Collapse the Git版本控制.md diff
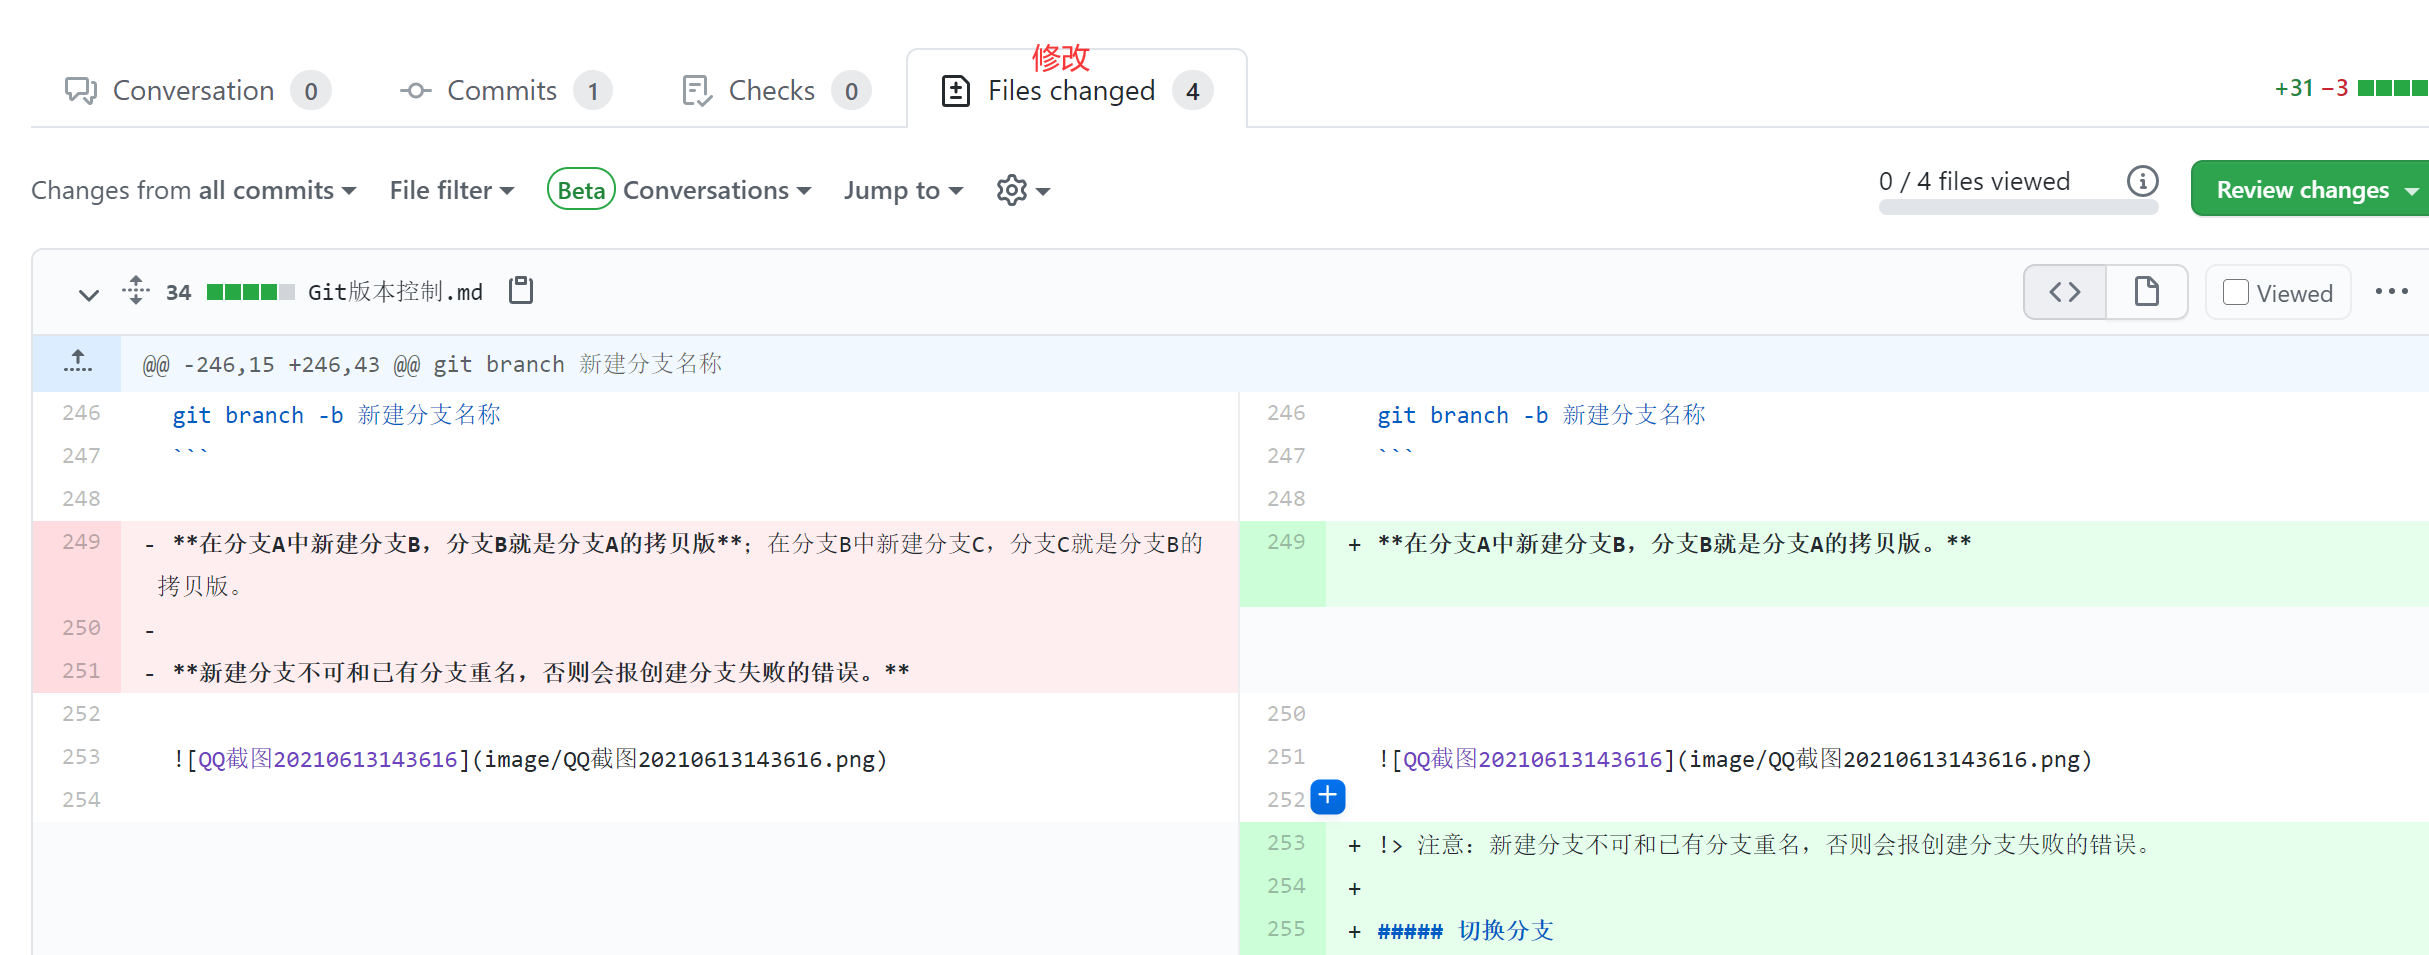Image resolution: width=2429 pixels, height=955 pixels. pyautogui.click(x=88, y=293)
